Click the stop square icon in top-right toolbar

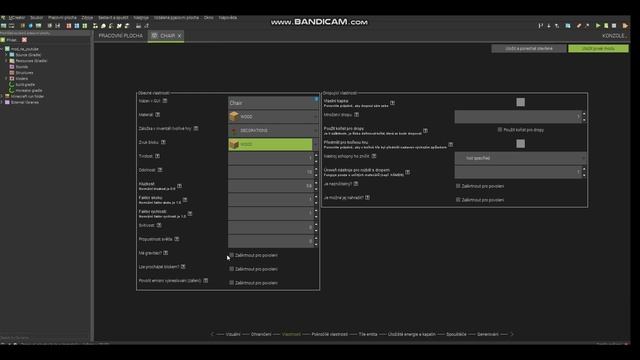(x=614, y=26)
